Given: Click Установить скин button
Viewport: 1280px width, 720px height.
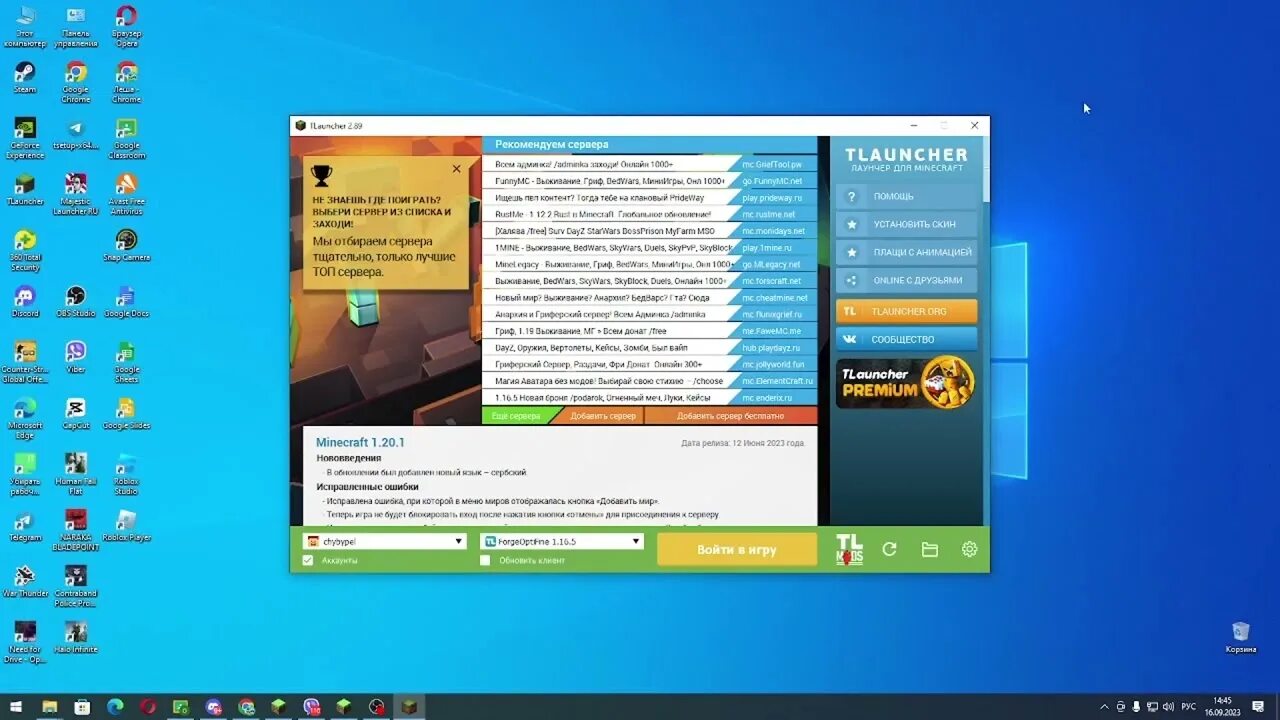Looking at the screenshot, I should pyautogui.click(x=906, y=224).
